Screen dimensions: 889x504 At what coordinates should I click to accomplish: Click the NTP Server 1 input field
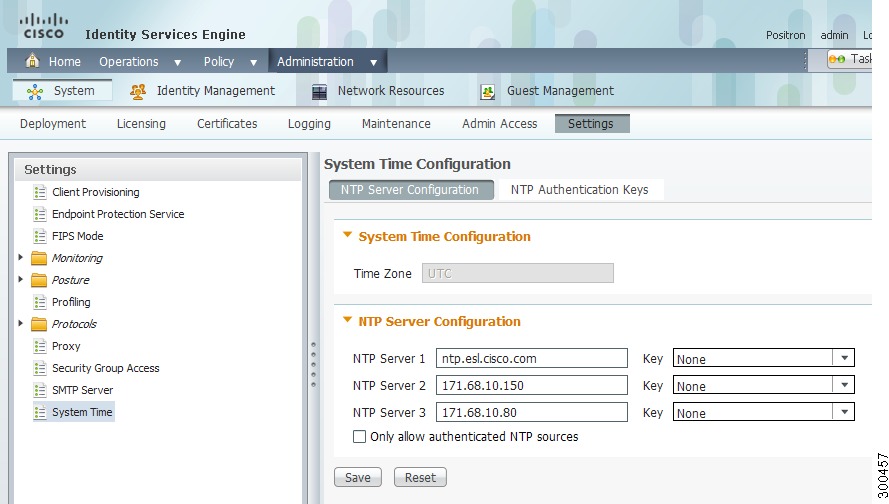(x=532, y=358)
